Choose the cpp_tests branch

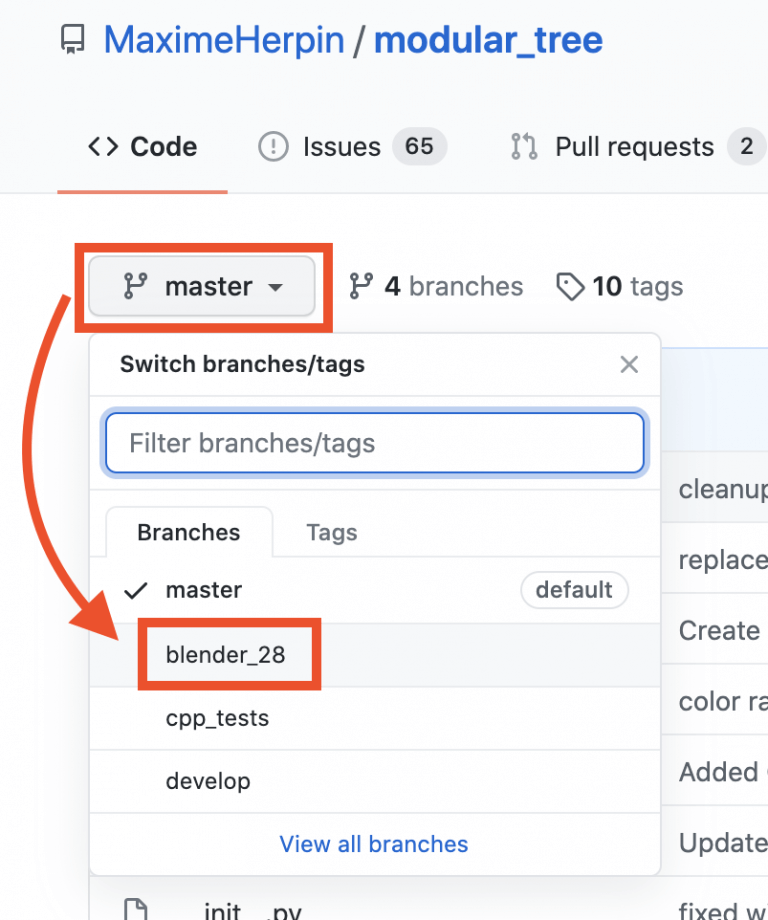coord(217,718)
